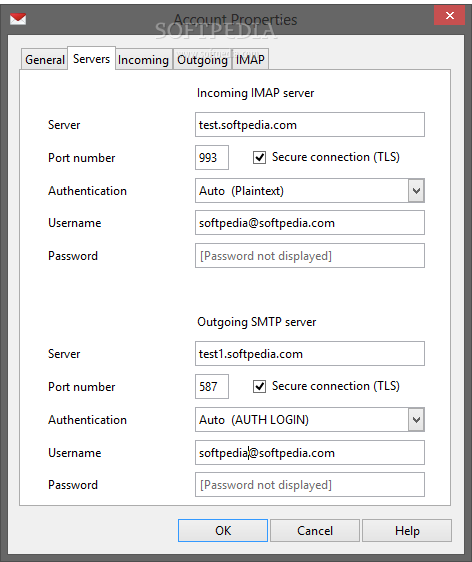Open the SMTP Authentication dropdown Auto (AUTH LOGIN)

pyautogui.click(x=310, y=420)
